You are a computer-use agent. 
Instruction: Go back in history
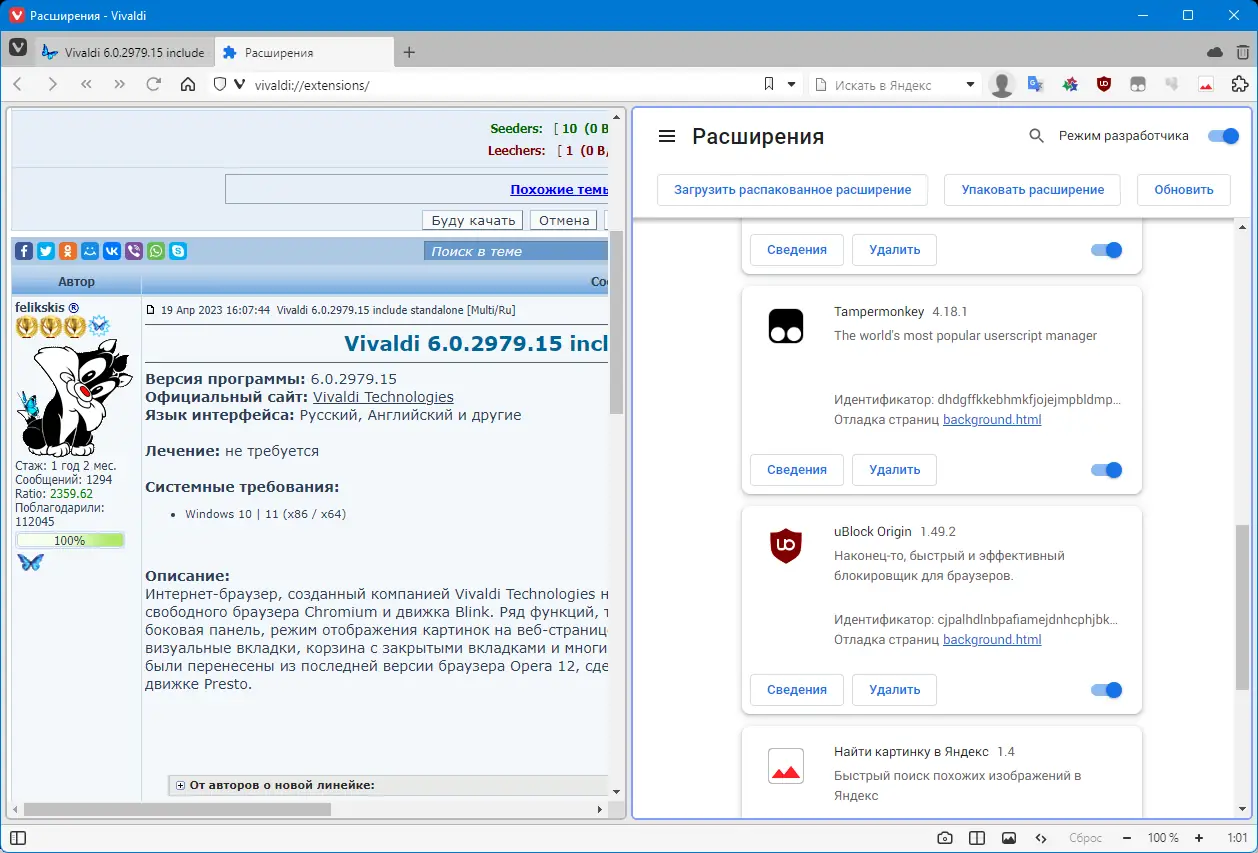coord(18,85)
